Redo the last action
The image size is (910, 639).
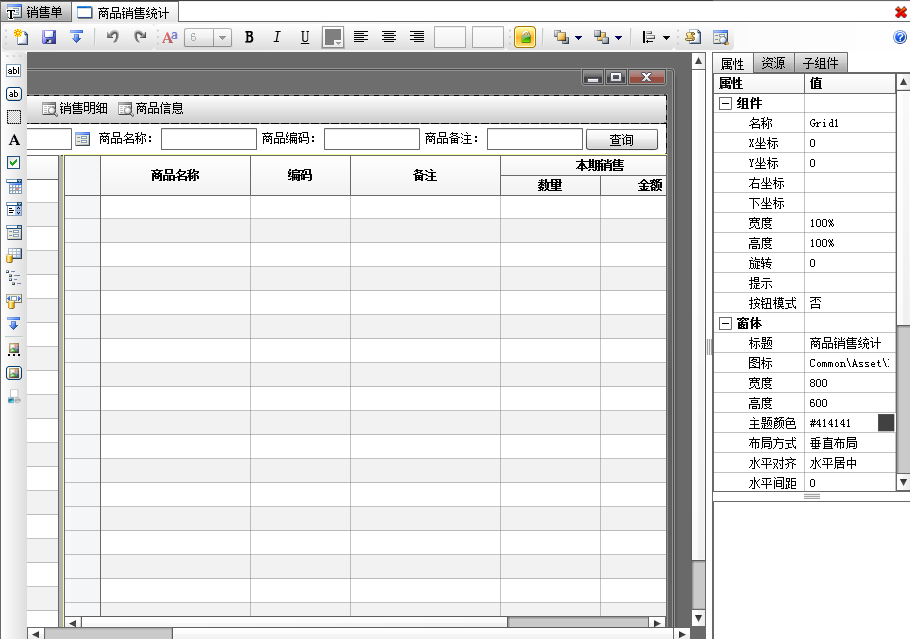(140, 37)
